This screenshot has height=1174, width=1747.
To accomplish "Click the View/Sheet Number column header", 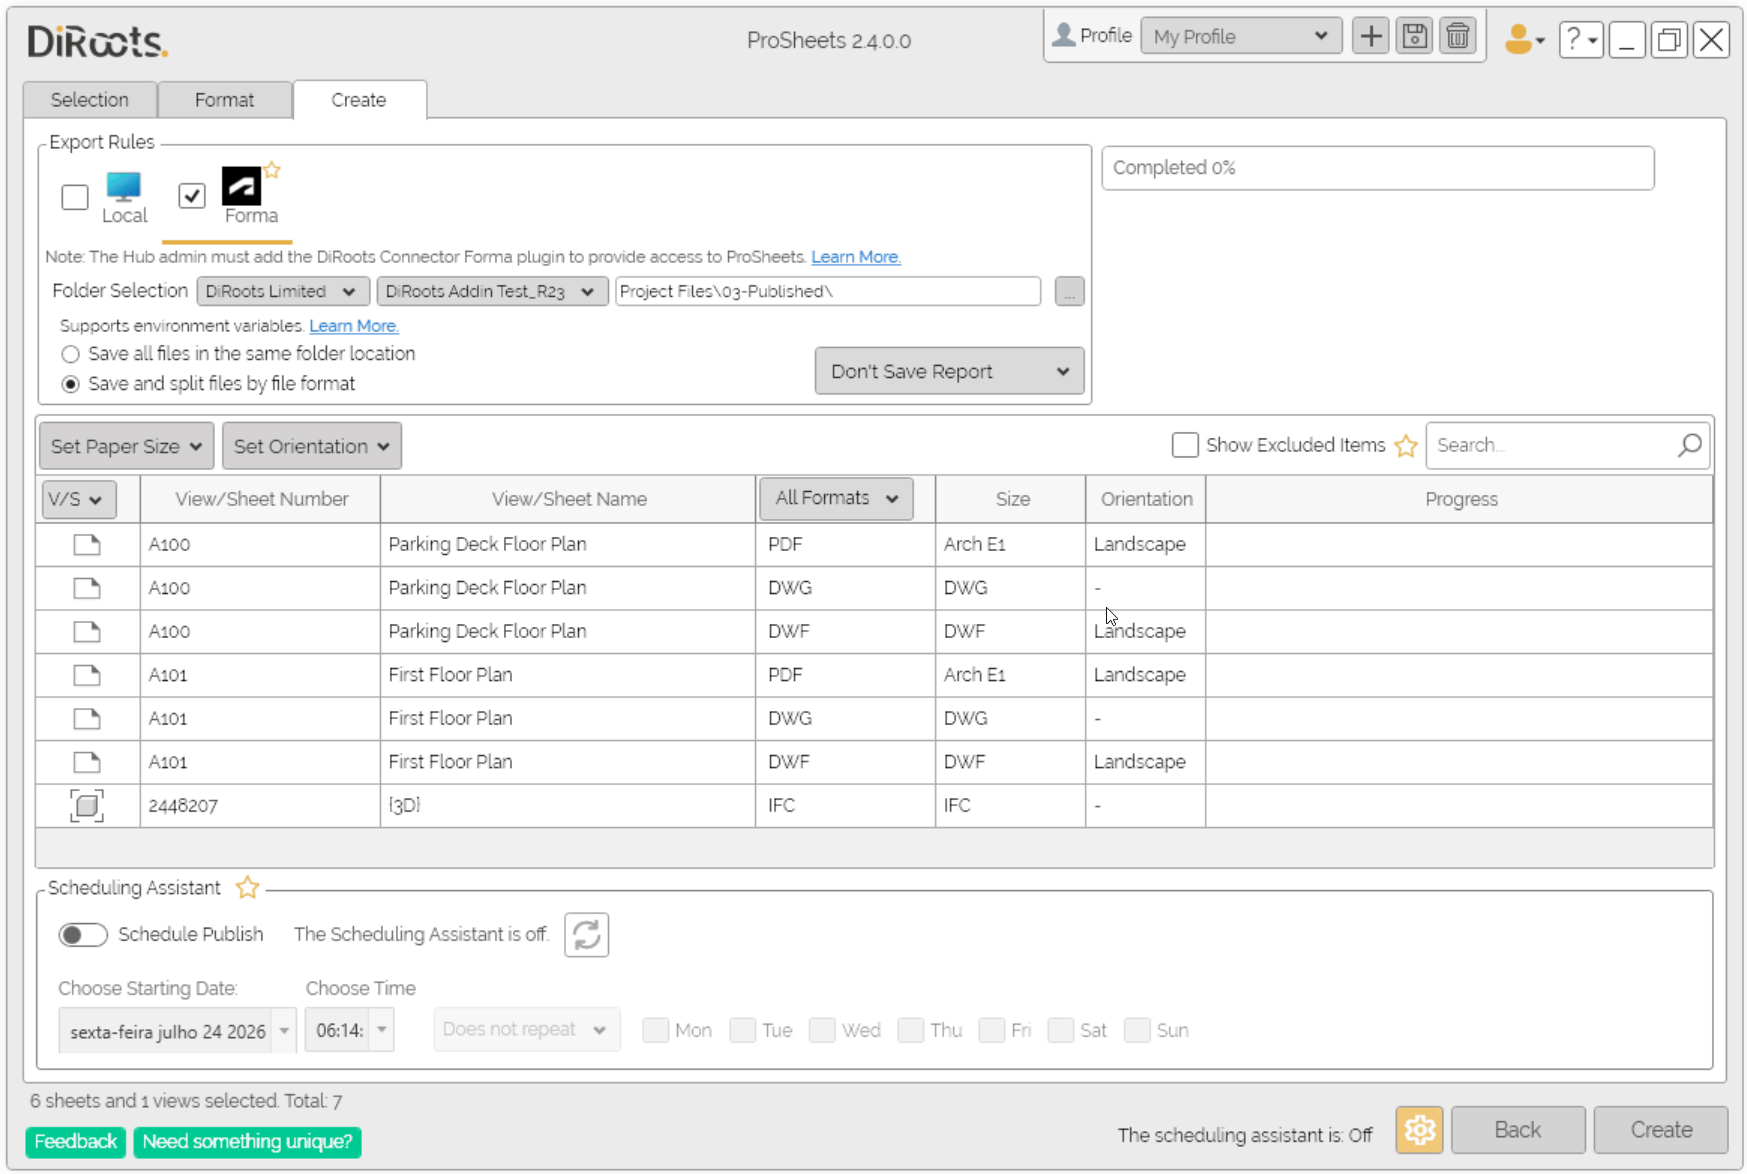I will [262, 499].
